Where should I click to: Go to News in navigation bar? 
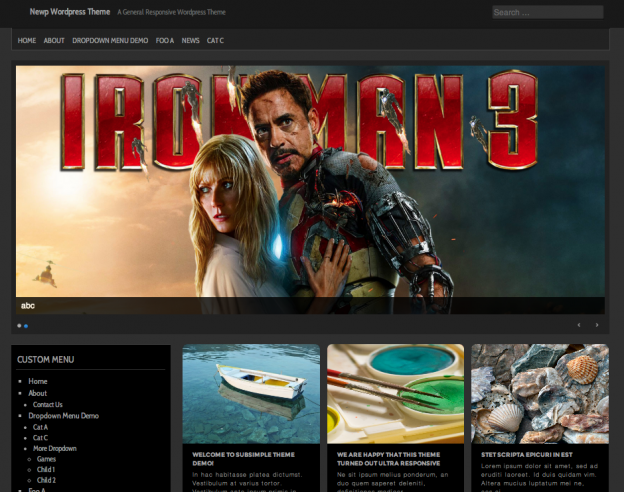(190, 41)
